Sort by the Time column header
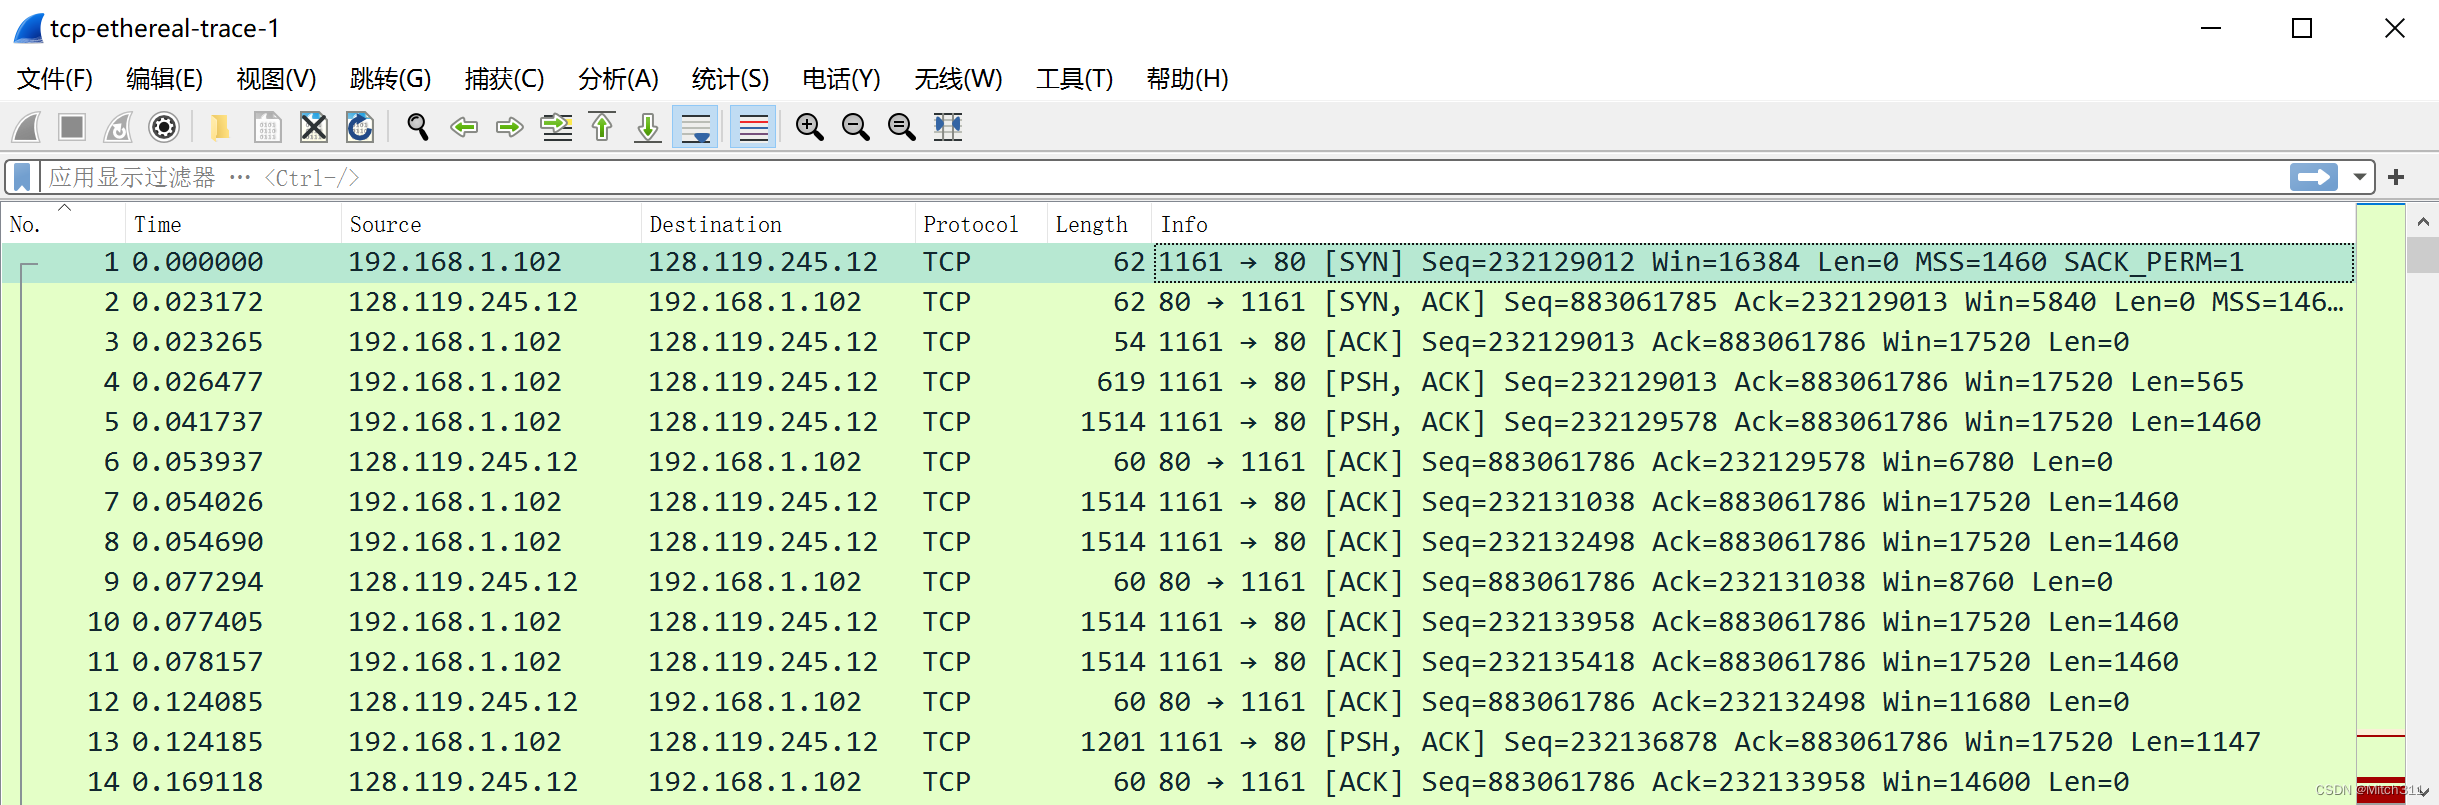 [233, 224]
